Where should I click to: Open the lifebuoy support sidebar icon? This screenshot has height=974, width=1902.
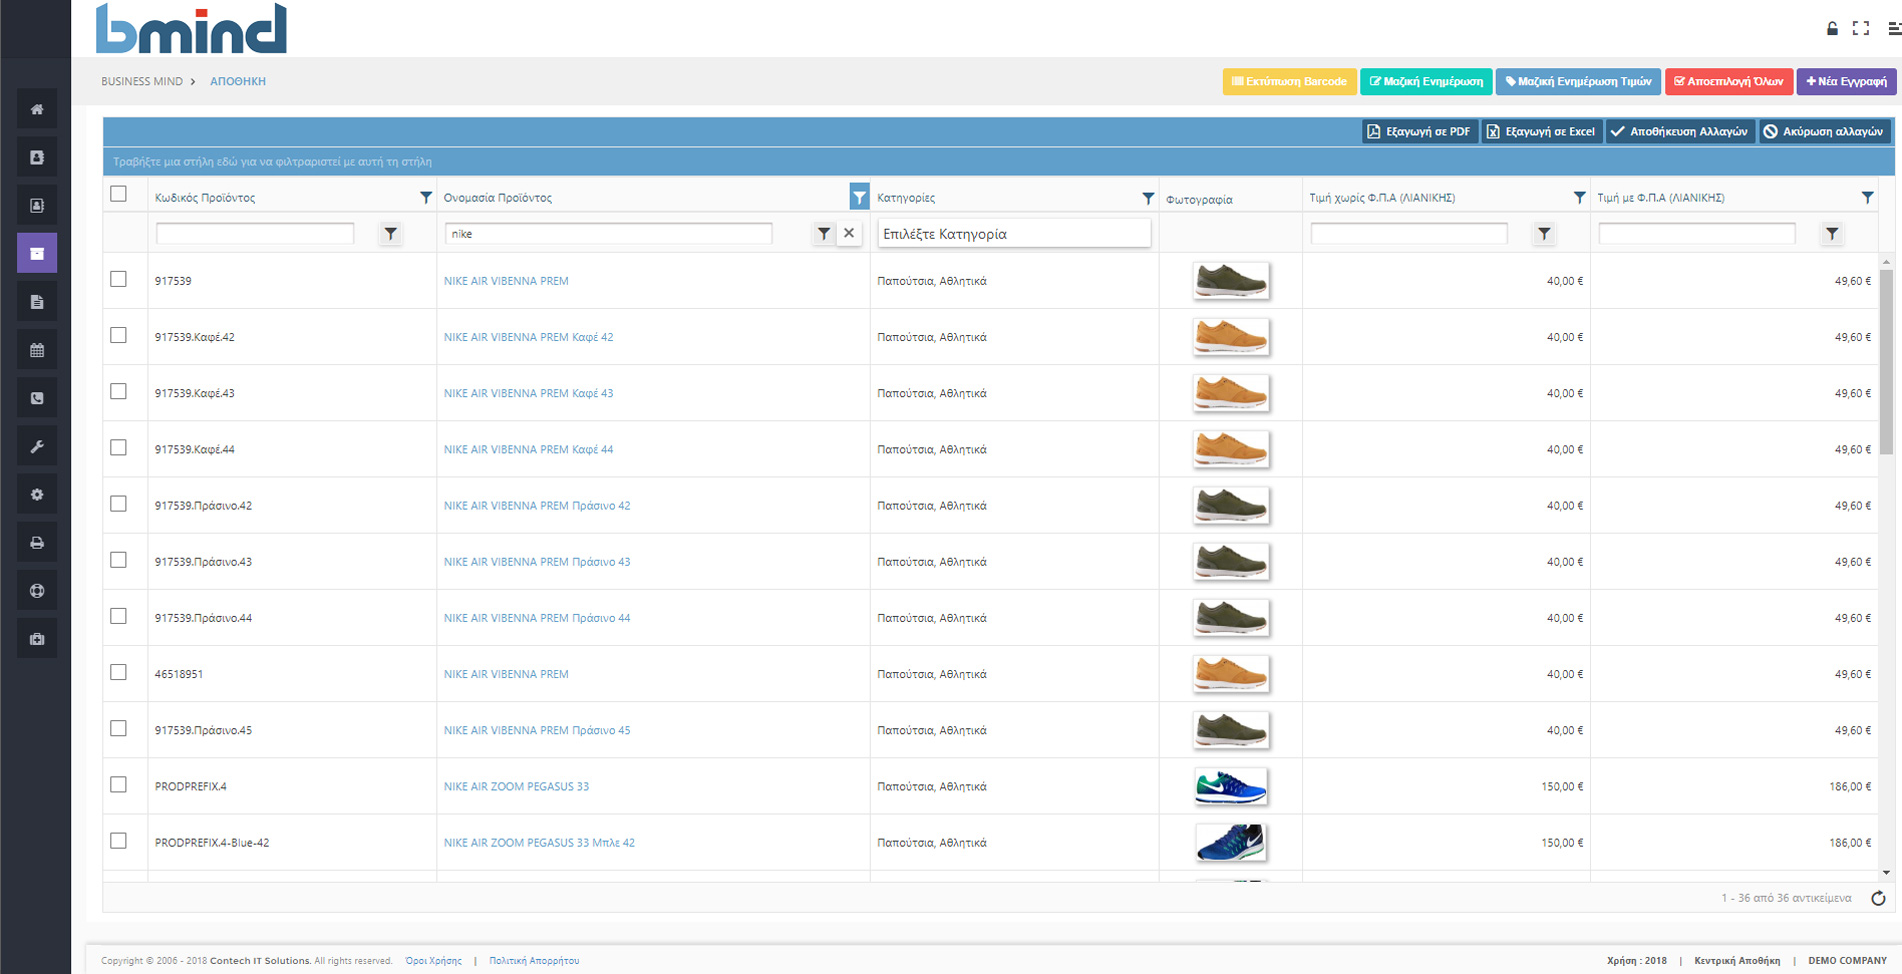point(37,591)
